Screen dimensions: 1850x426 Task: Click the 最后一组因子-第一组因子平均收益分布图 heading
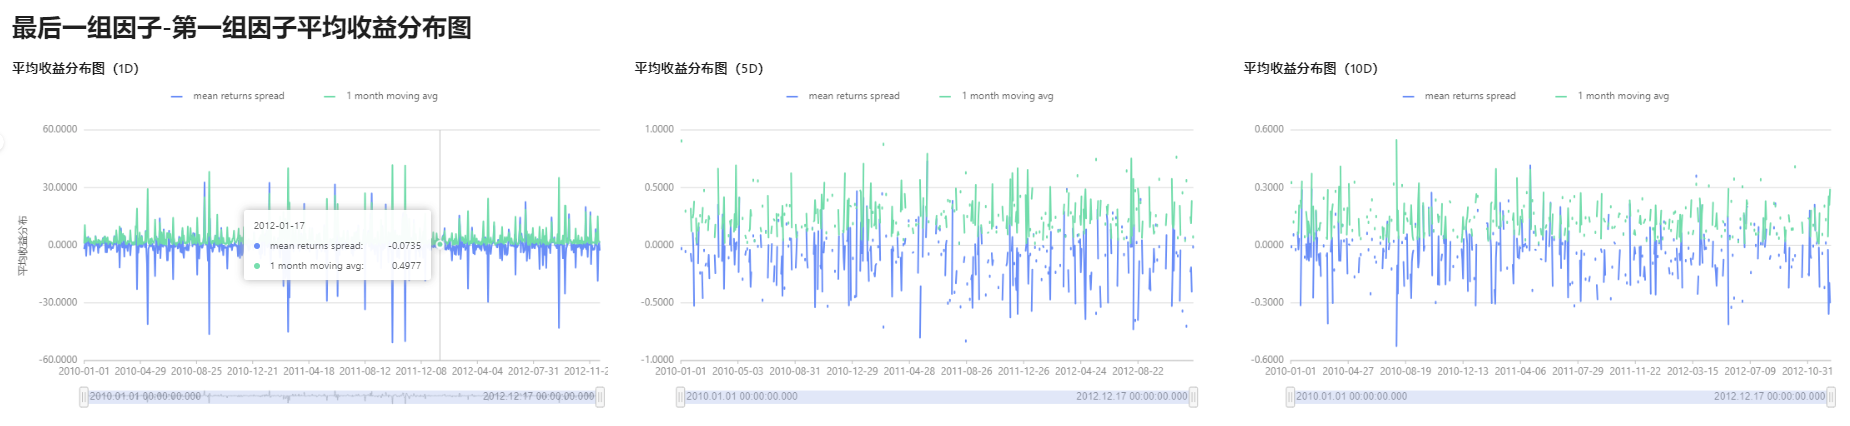[241, 28]
